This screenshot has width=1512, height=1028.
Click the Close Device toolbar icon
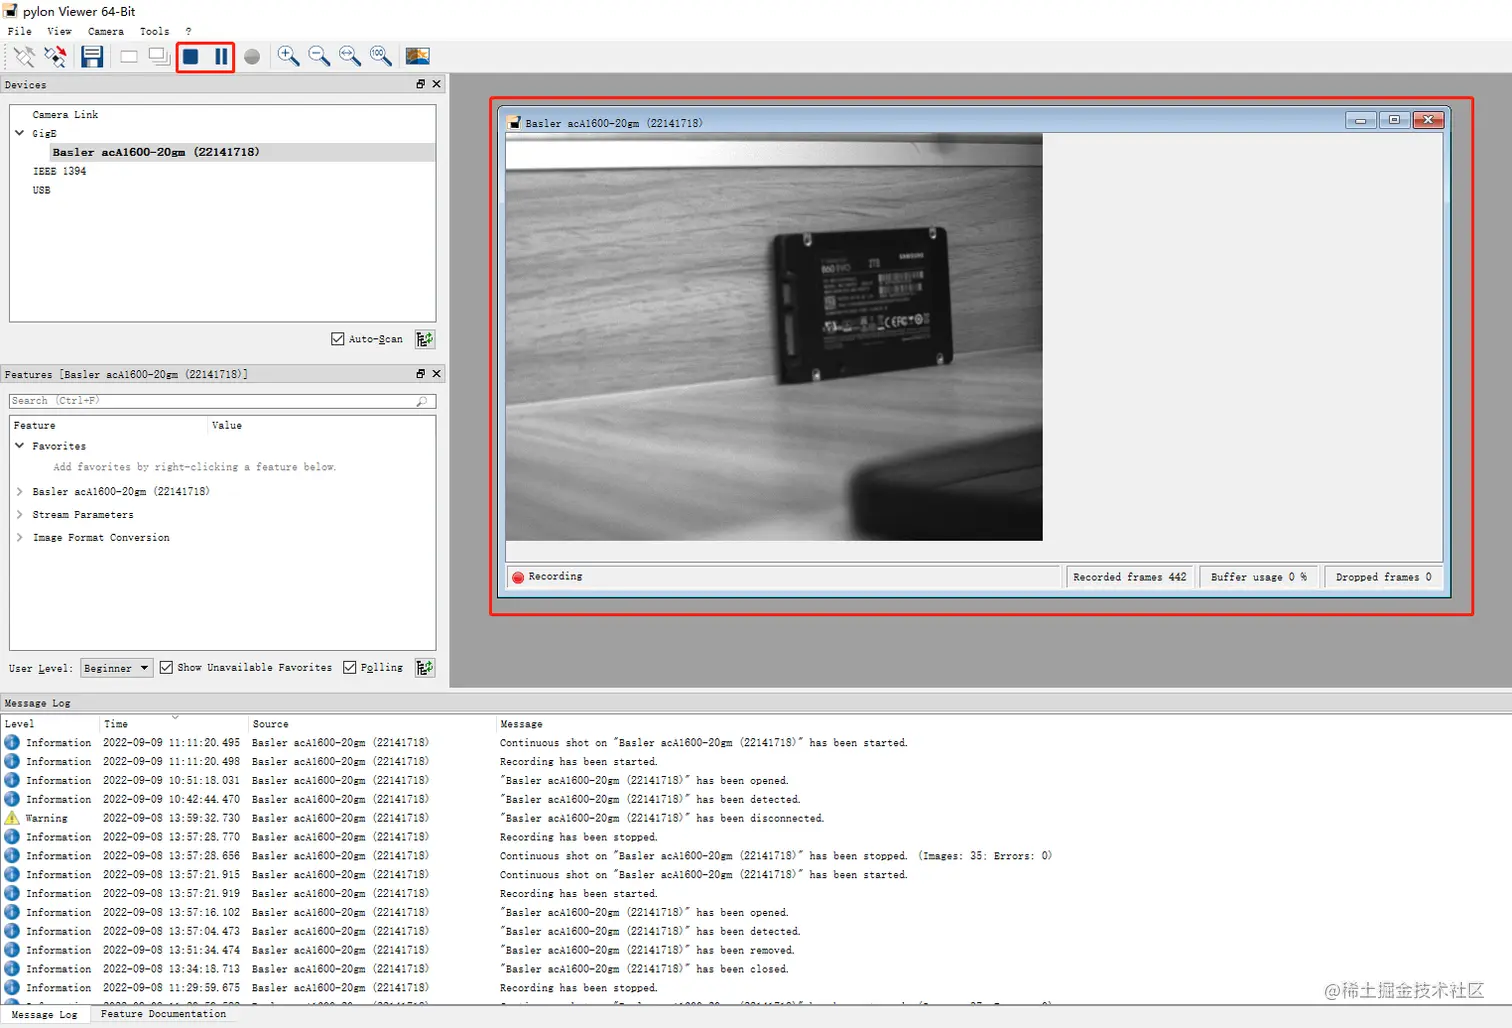[55, 57]
